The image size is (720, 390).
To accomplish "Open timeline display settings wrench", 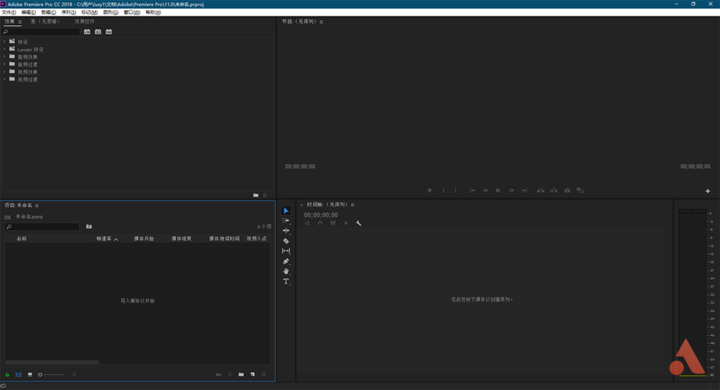I will (x=358, y=223).
